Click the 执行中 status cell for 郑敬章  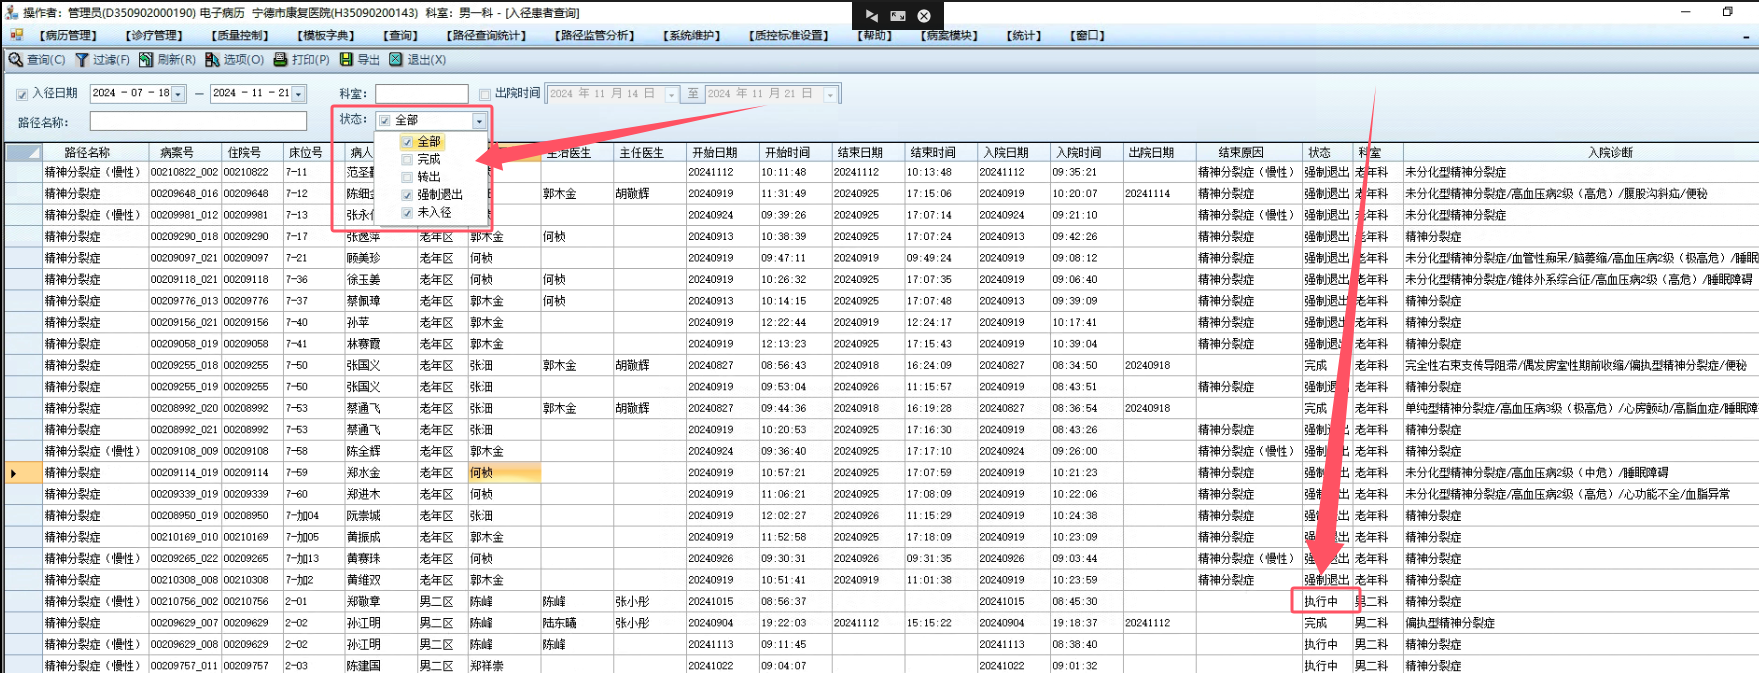[1327, 602]
